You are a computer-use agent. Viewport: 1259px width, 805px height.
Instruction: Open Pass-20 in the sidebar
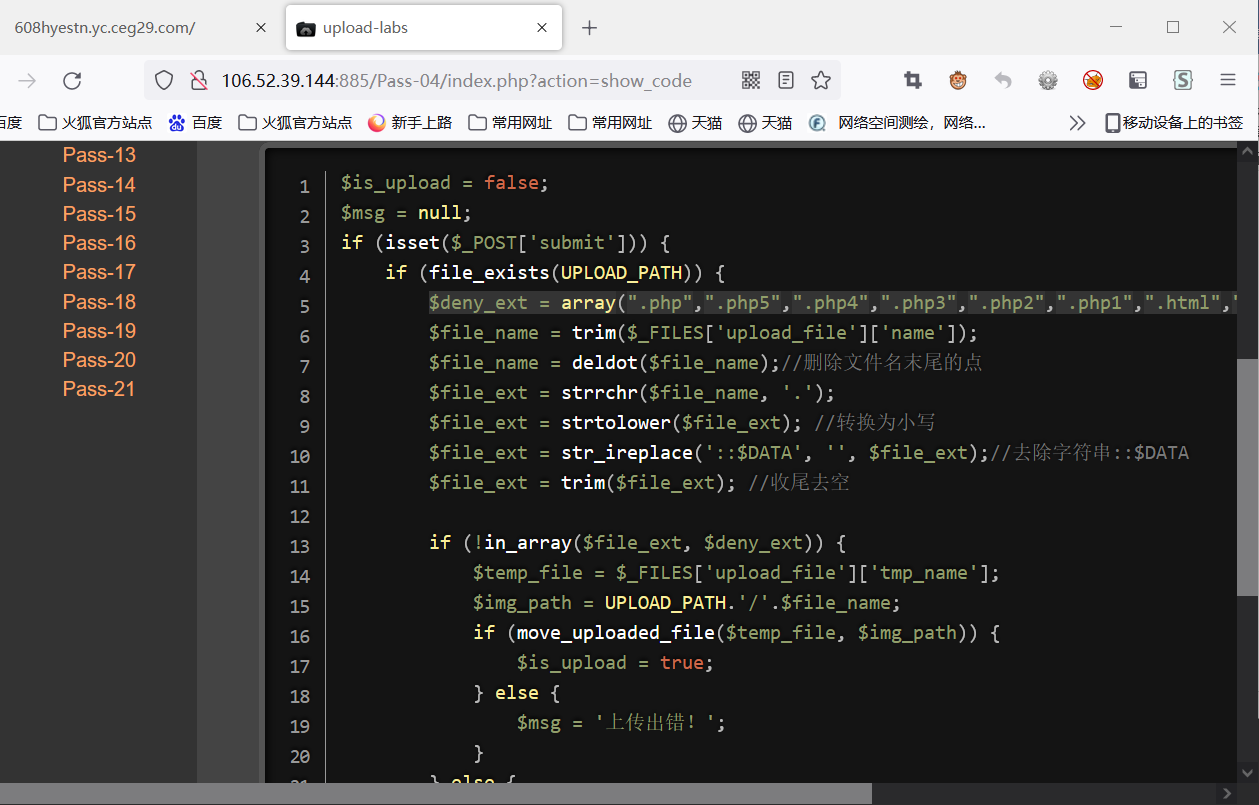tap(99, 360)
